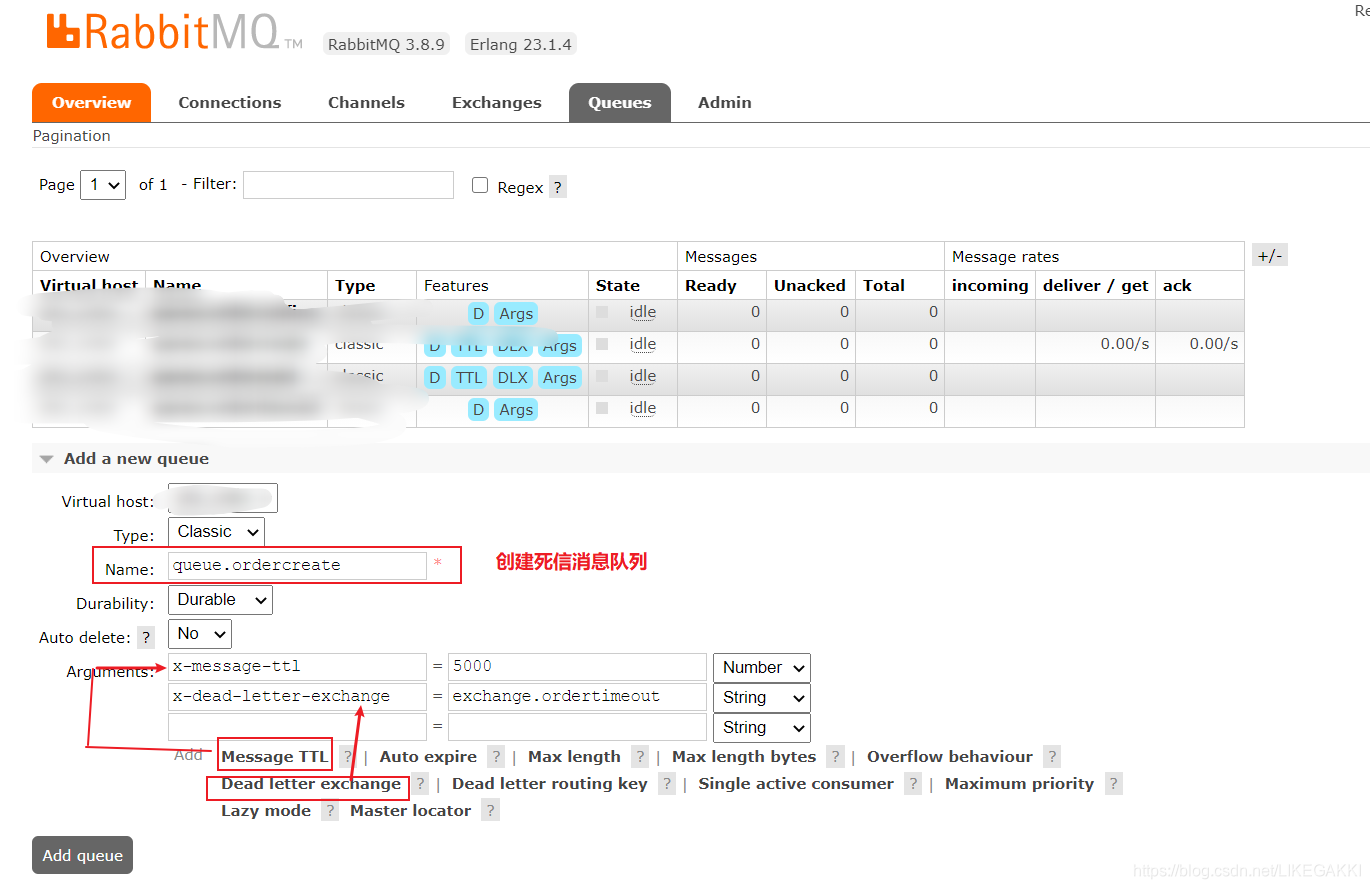1370x889 pixels.
Task: Open Auto delete help question mark
Action: tap(146, 637)
